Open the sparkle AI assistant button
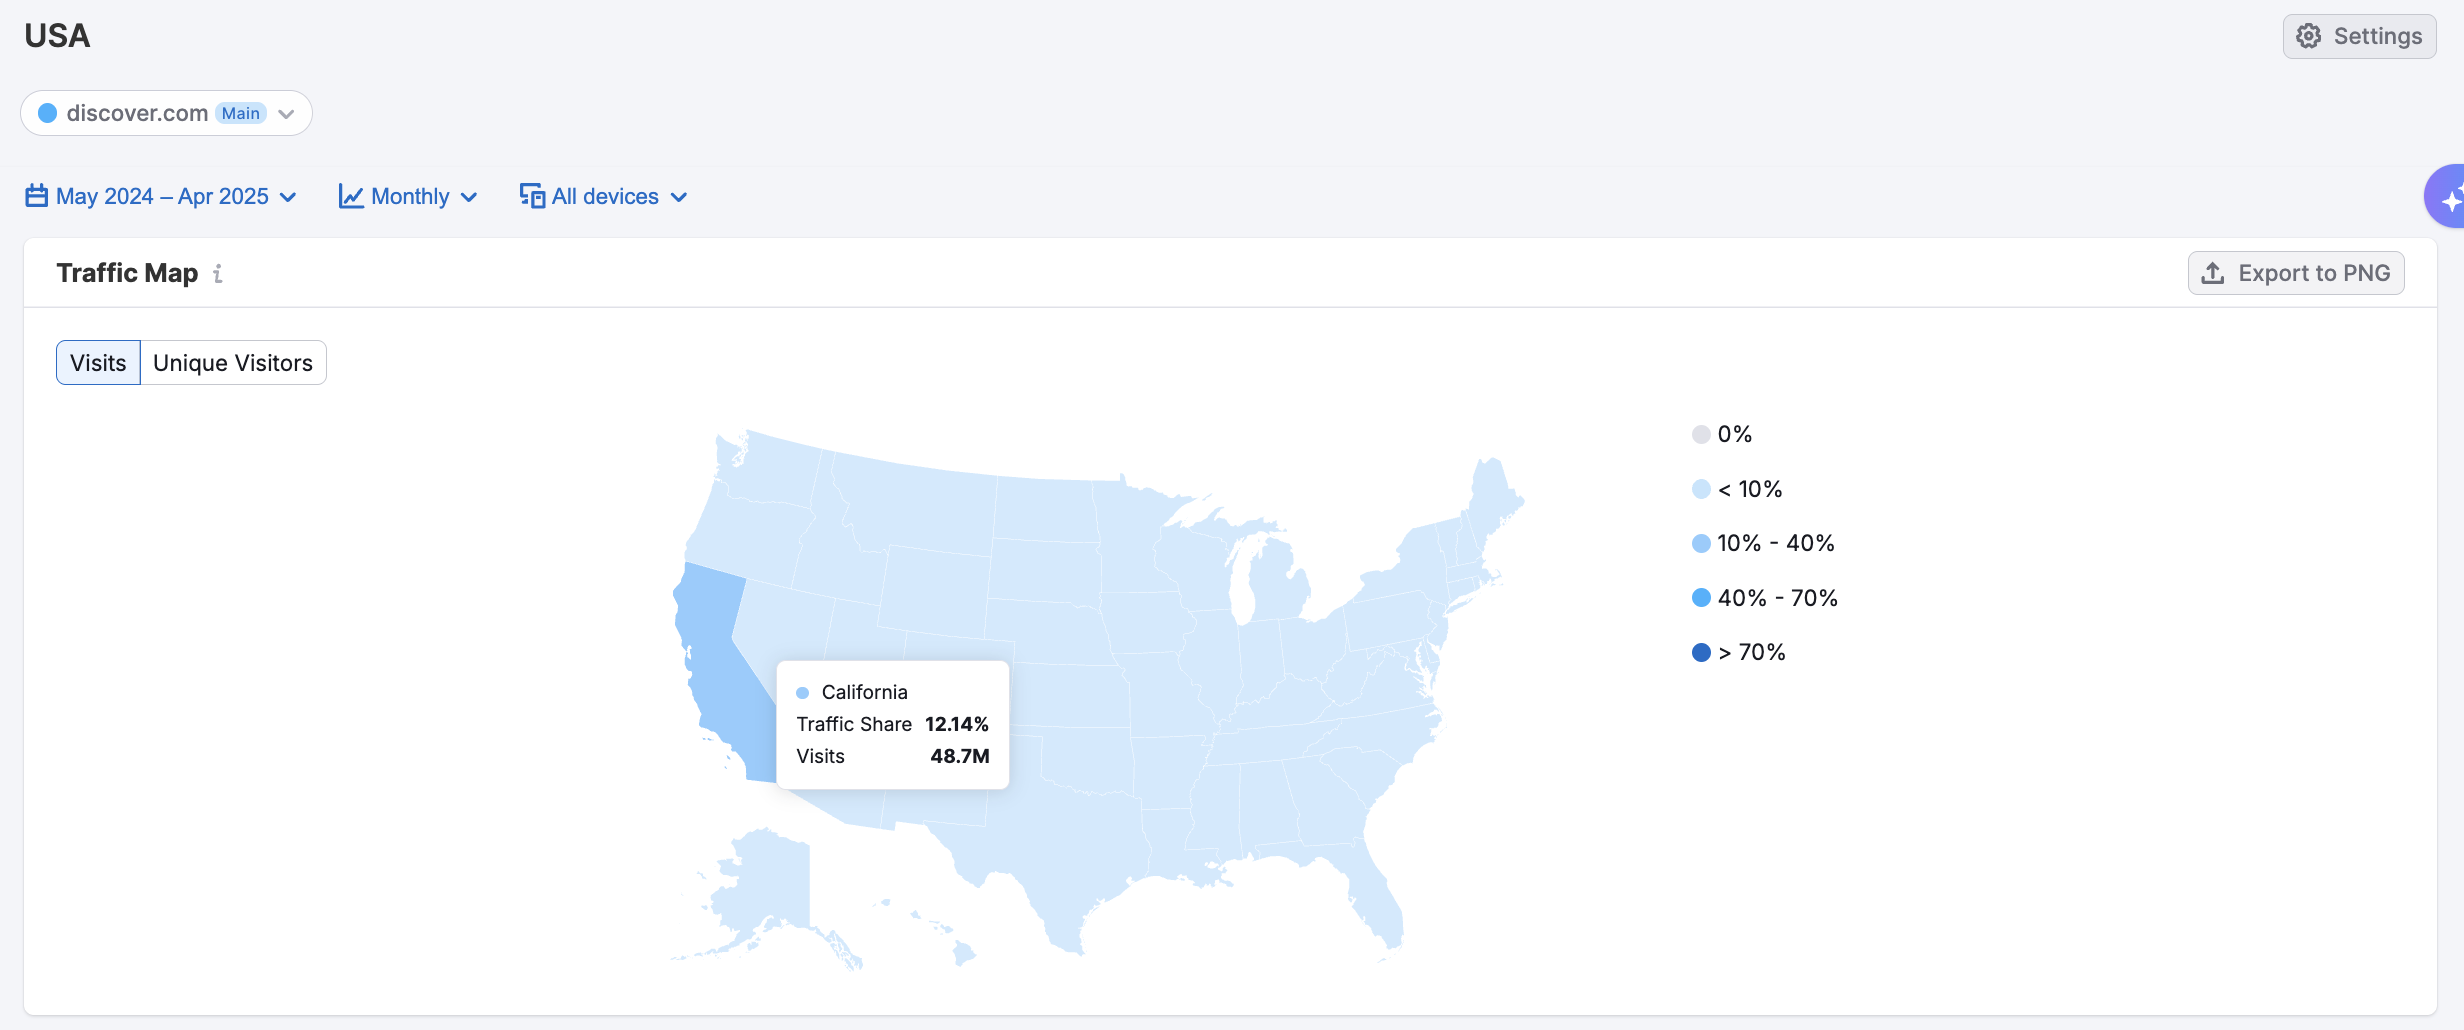 2448,198
